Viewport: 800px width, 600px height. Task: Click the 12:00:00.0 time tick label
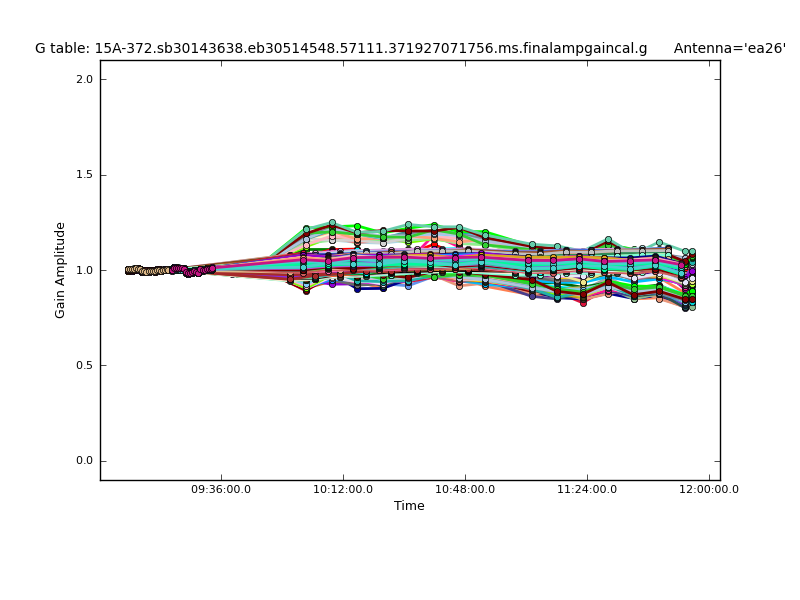tap(709, 490)
